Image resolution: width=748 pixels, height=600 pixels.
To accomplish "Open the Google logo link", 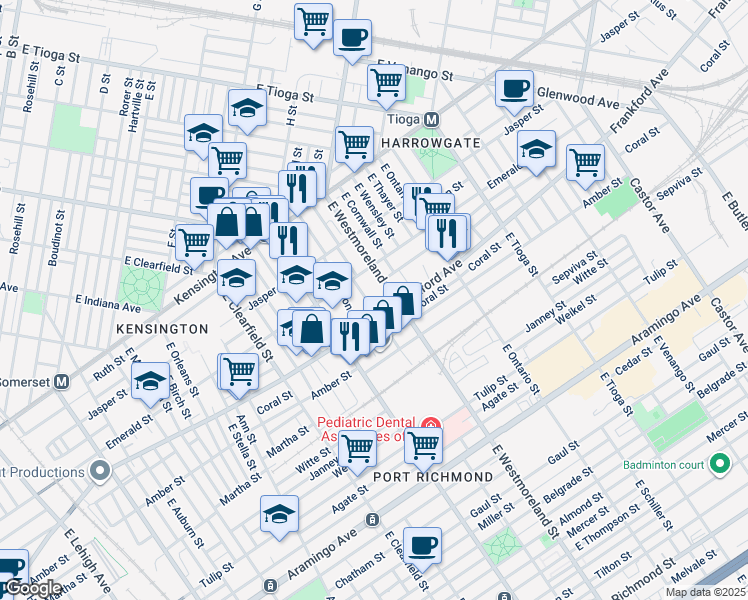I will [x=33, y=588].
